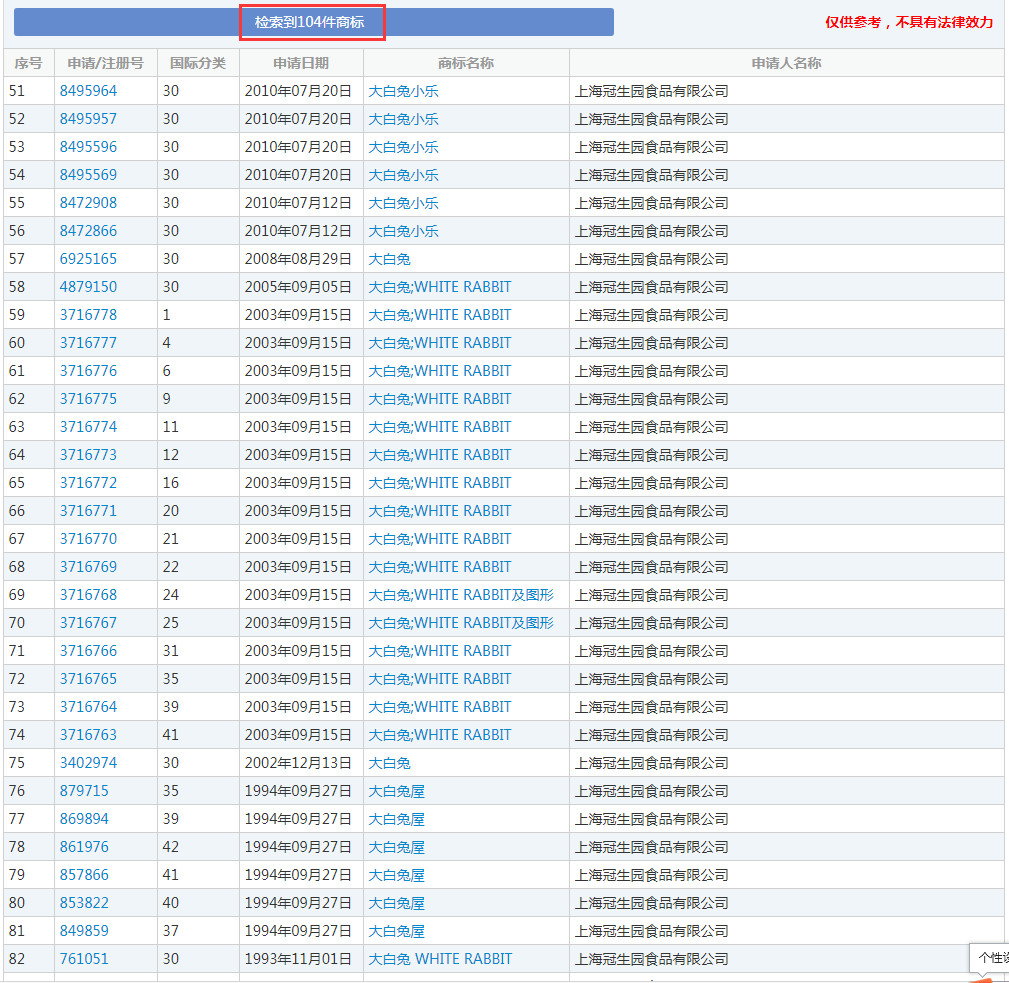Open 大白兔 WHITE RABBIT name in row 82
This screenshot has width=1009, height=983.
(440, 959)
